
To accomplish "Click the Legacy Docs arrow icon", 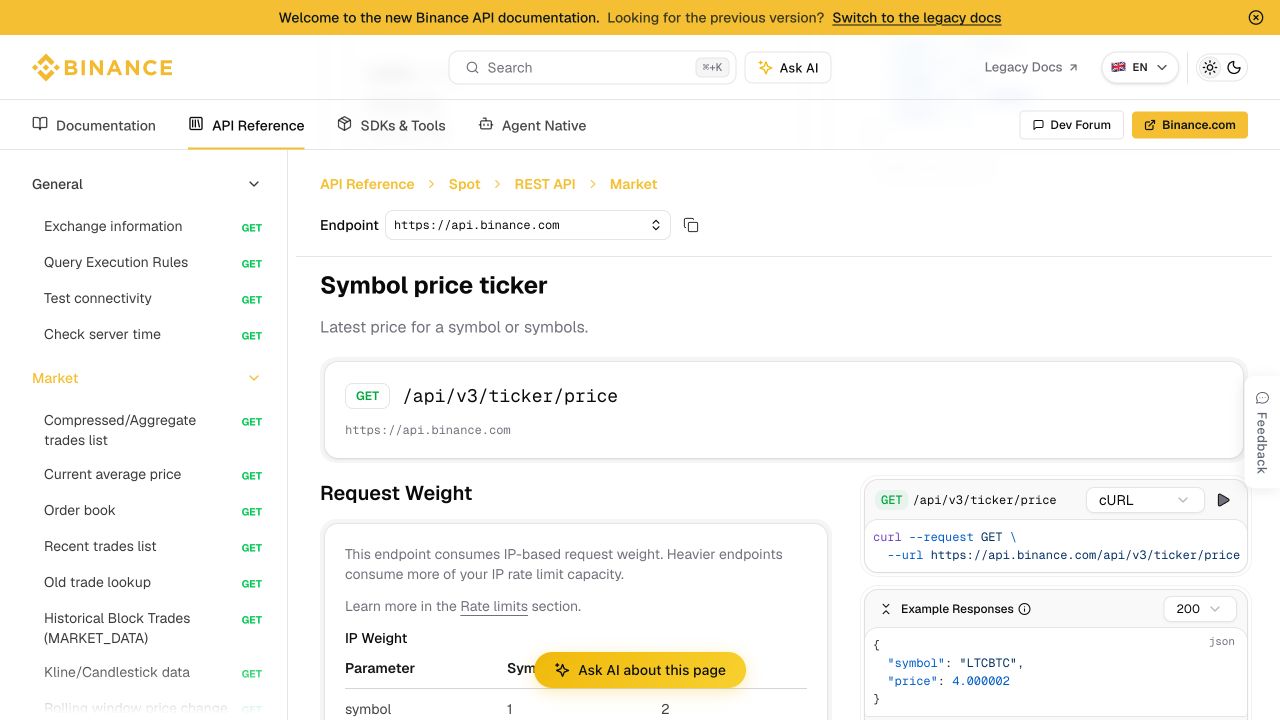I will [1073, 68].
